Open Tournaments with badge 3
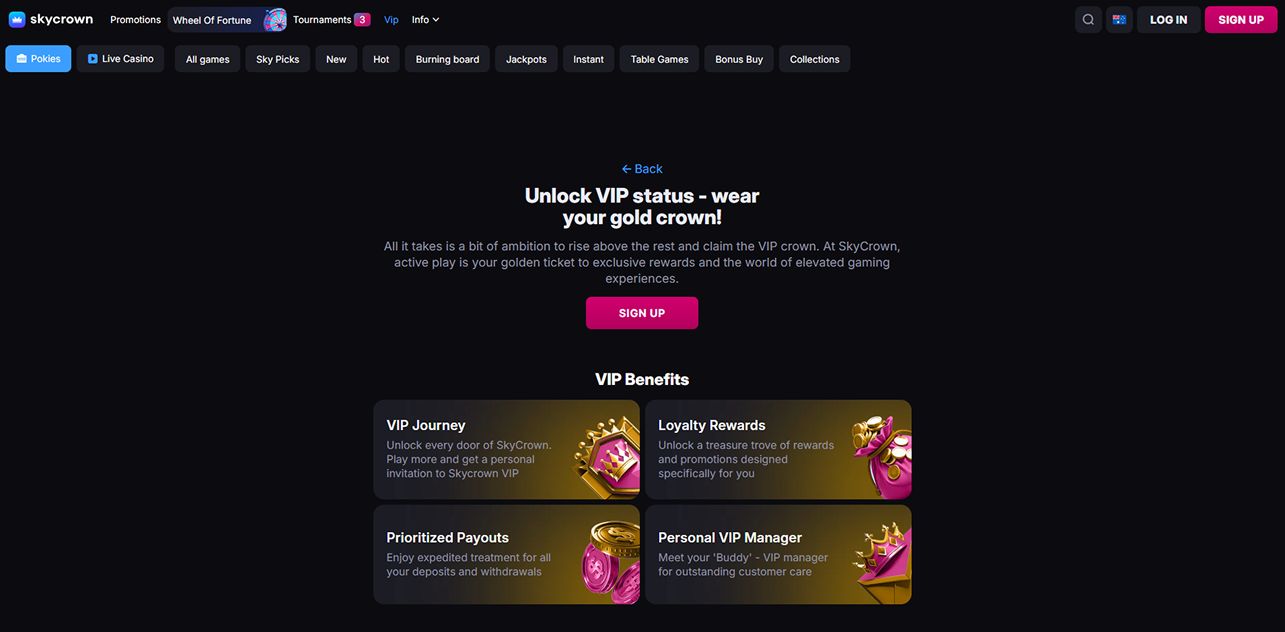Screen dimensions: 1285x632 pyautogui.click(x=331, y=20)
